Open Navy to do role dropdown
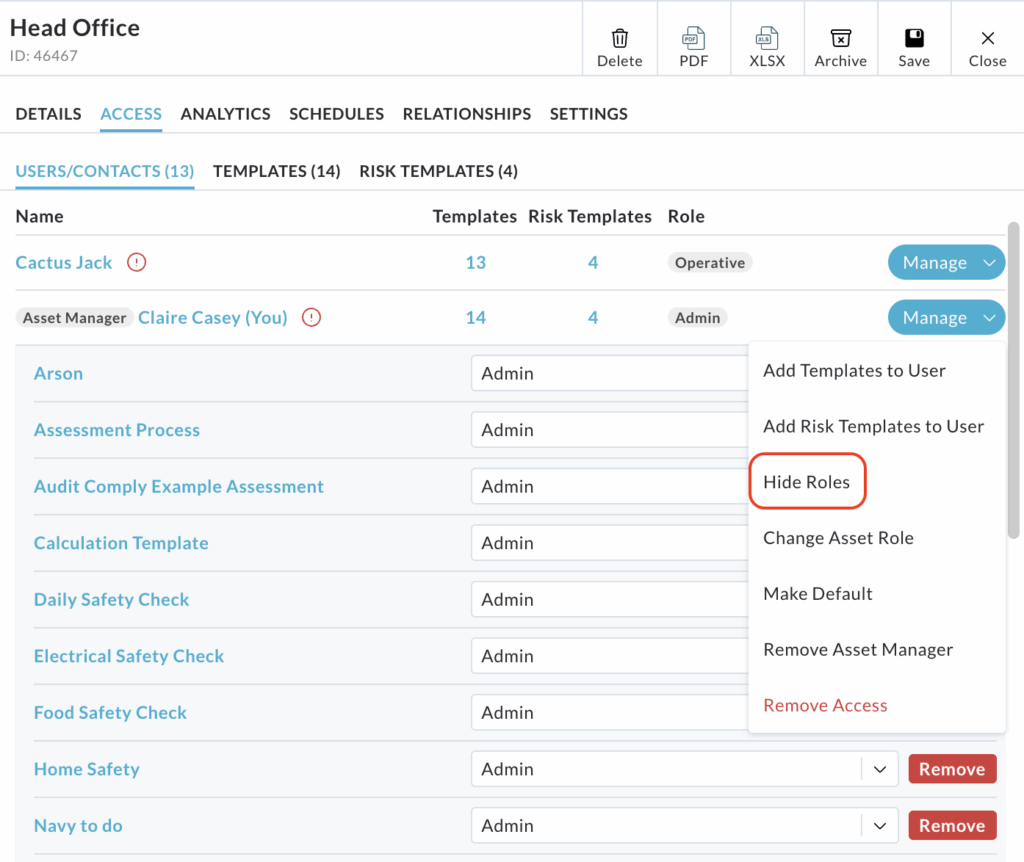The height and width of the screenshot is (862, 1024). point(879,826)
